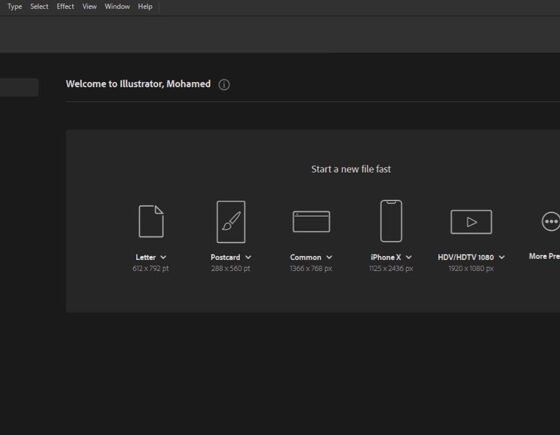Click the 612 x 792 pt size text
Viewport: 560px width, 435px height.
(150, 268)
